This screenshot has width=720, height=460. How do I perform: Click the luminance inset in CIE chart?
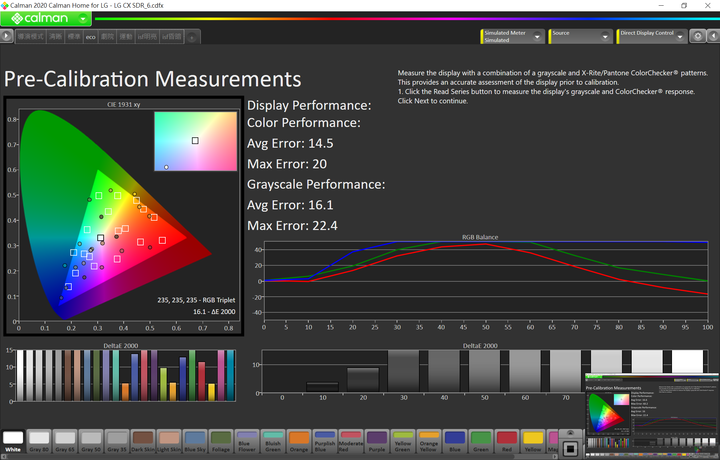[196, 141]
